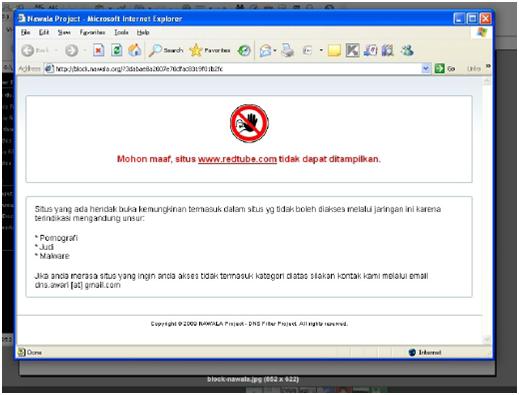Click the Internet zone globe in status bar
This screenshot has width=519, height=395.
[x=412, y=352]
